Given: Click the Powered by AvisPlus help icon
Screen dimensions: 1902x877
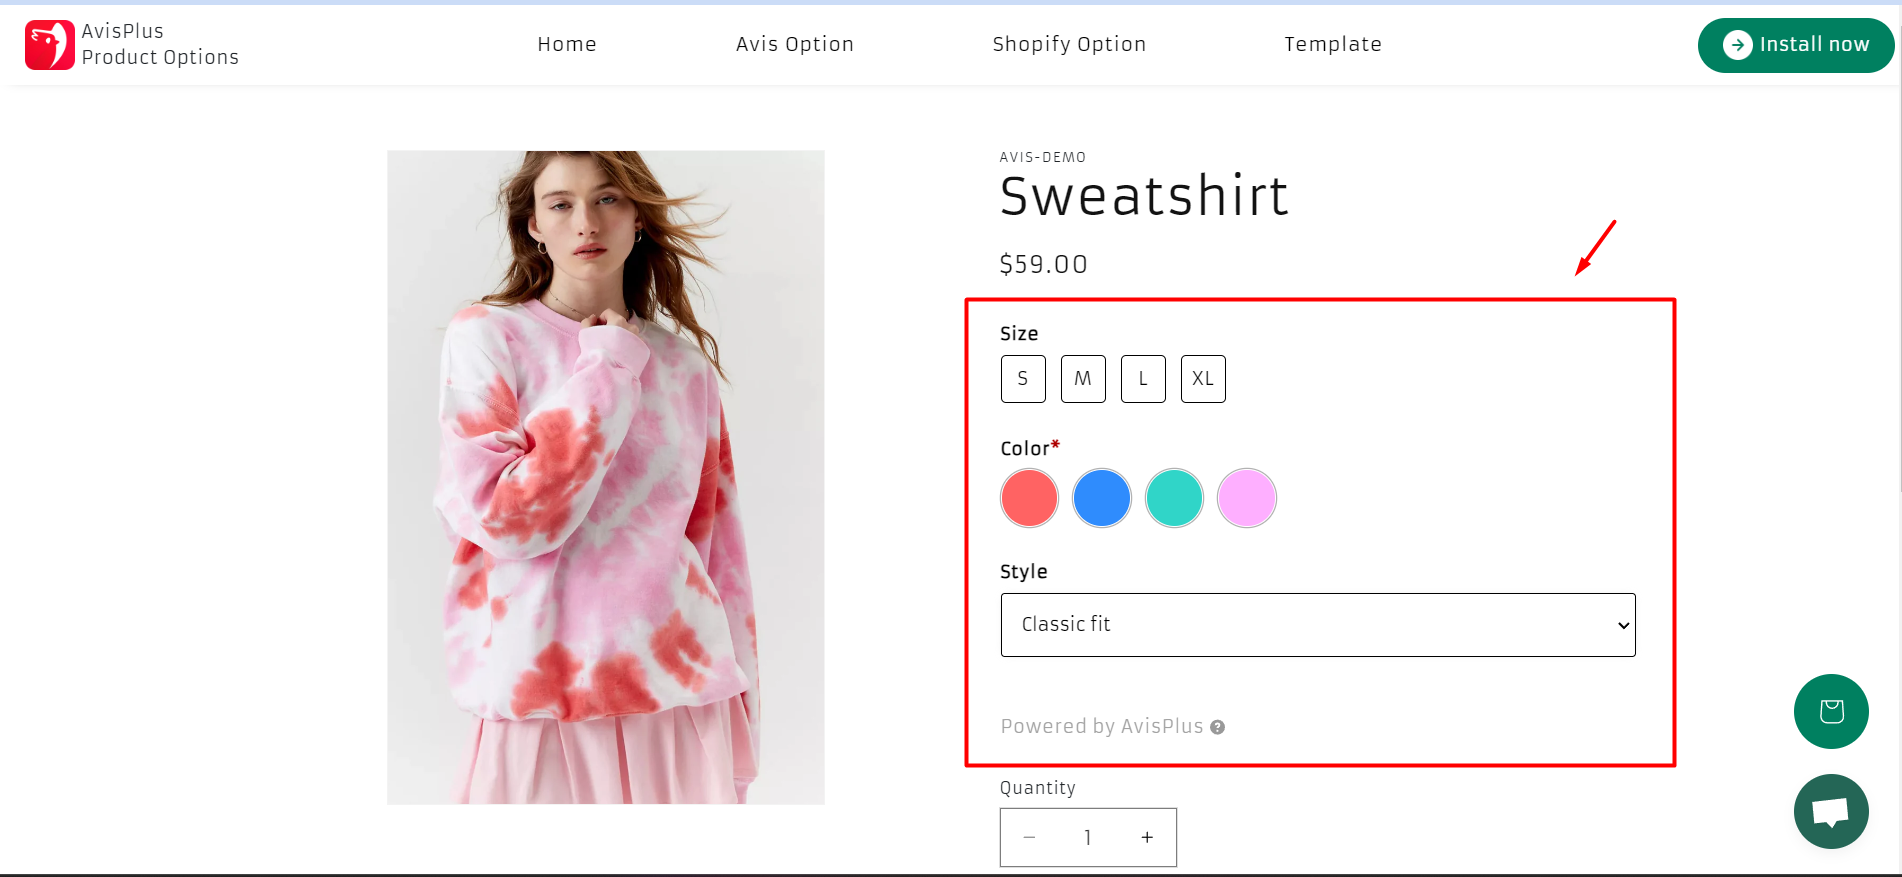Looking at the screenshot, I should (1217, 727).
